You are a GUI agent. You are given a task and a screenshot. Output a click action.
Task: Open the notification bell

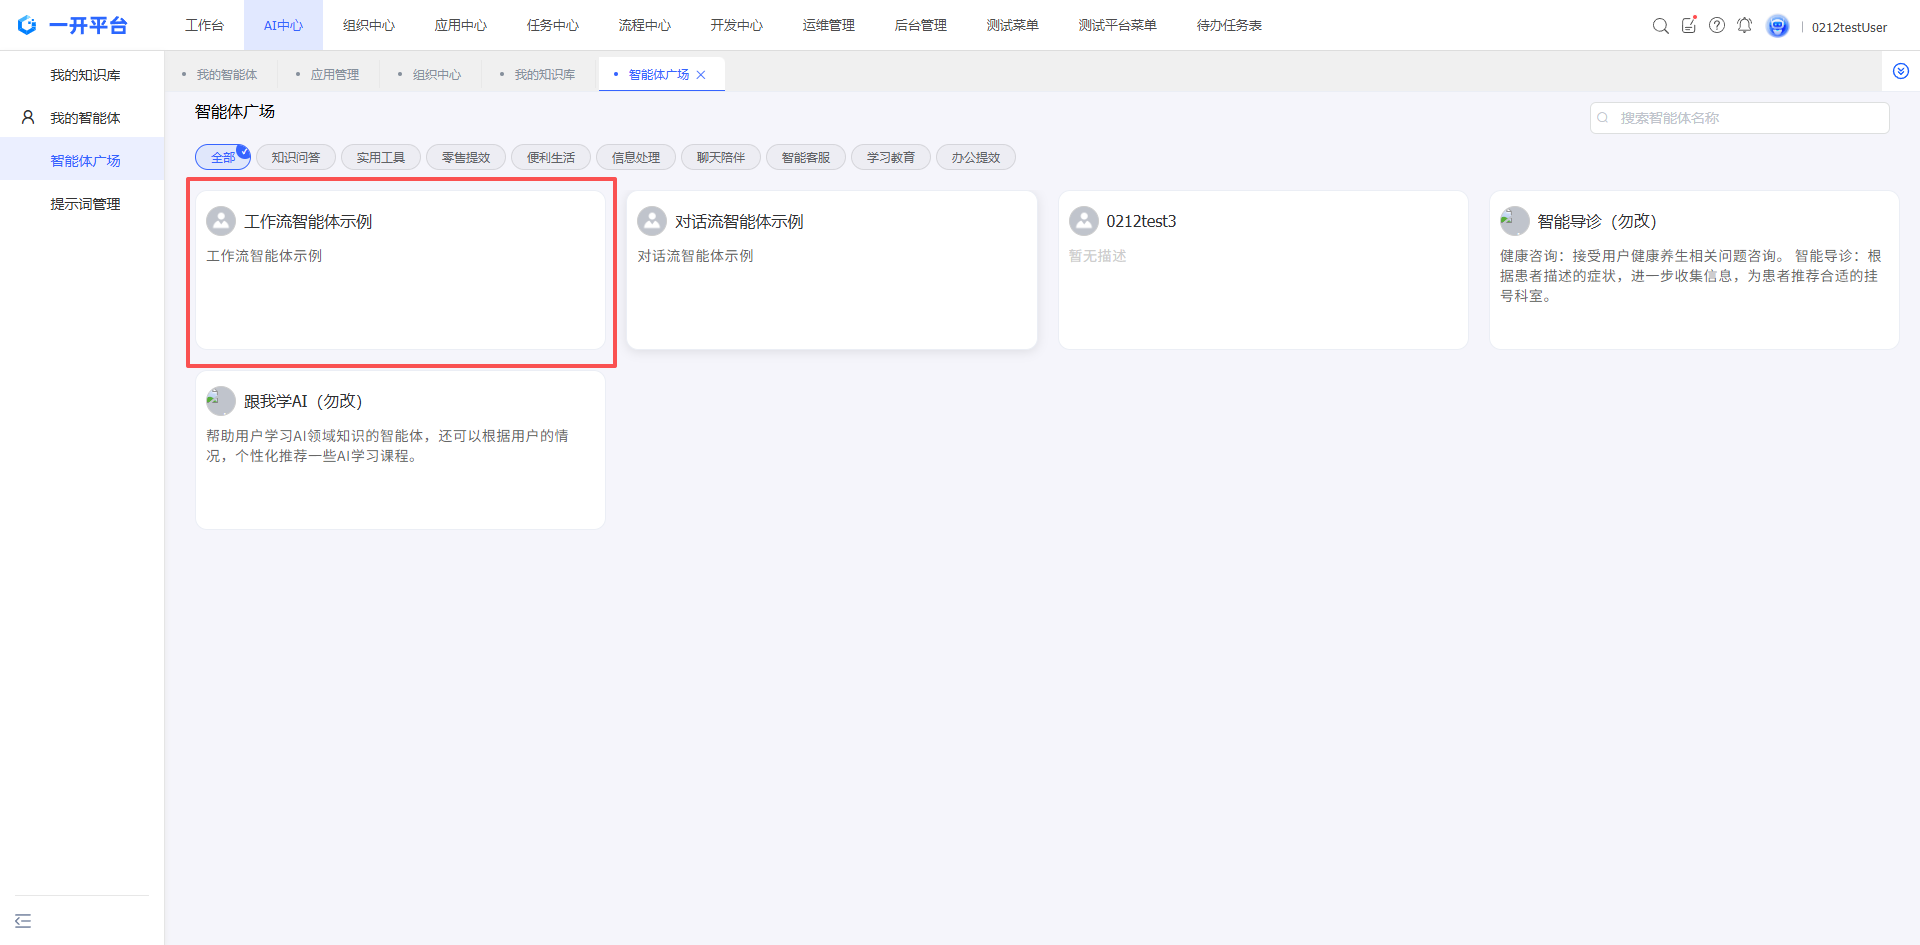1745,26
